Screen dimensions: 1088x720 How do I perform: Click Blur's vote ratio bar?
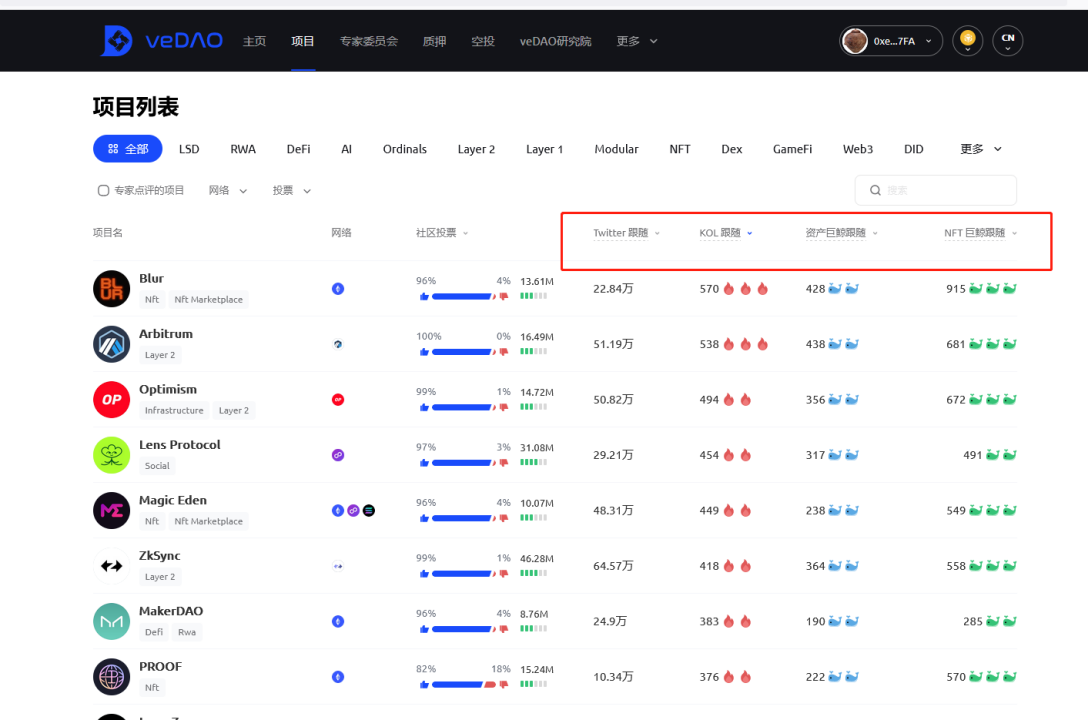463,296
